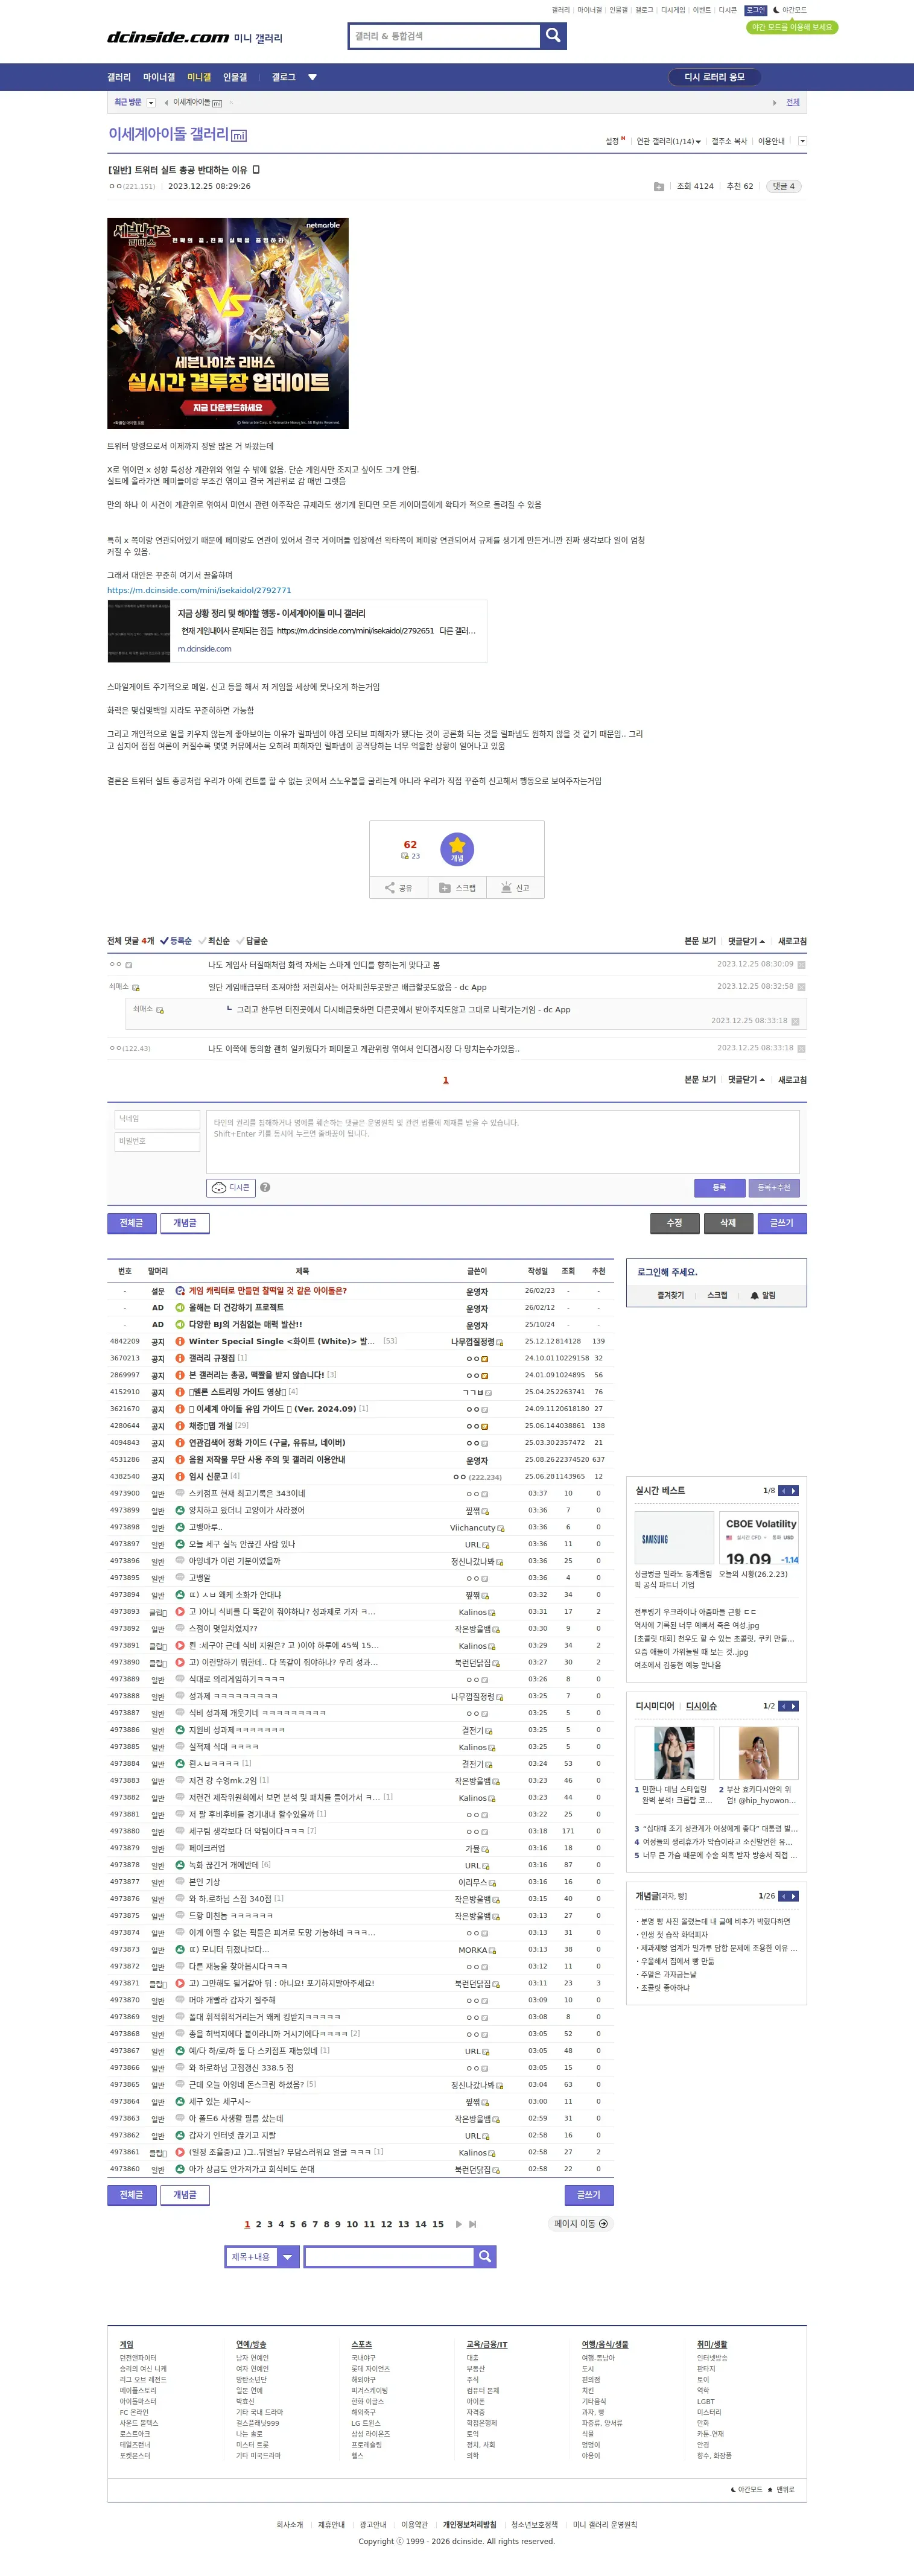Screen dimensions: 914x2576
Task: Go to previous page of 실시간 베스트
Action: pos(784,1491)
